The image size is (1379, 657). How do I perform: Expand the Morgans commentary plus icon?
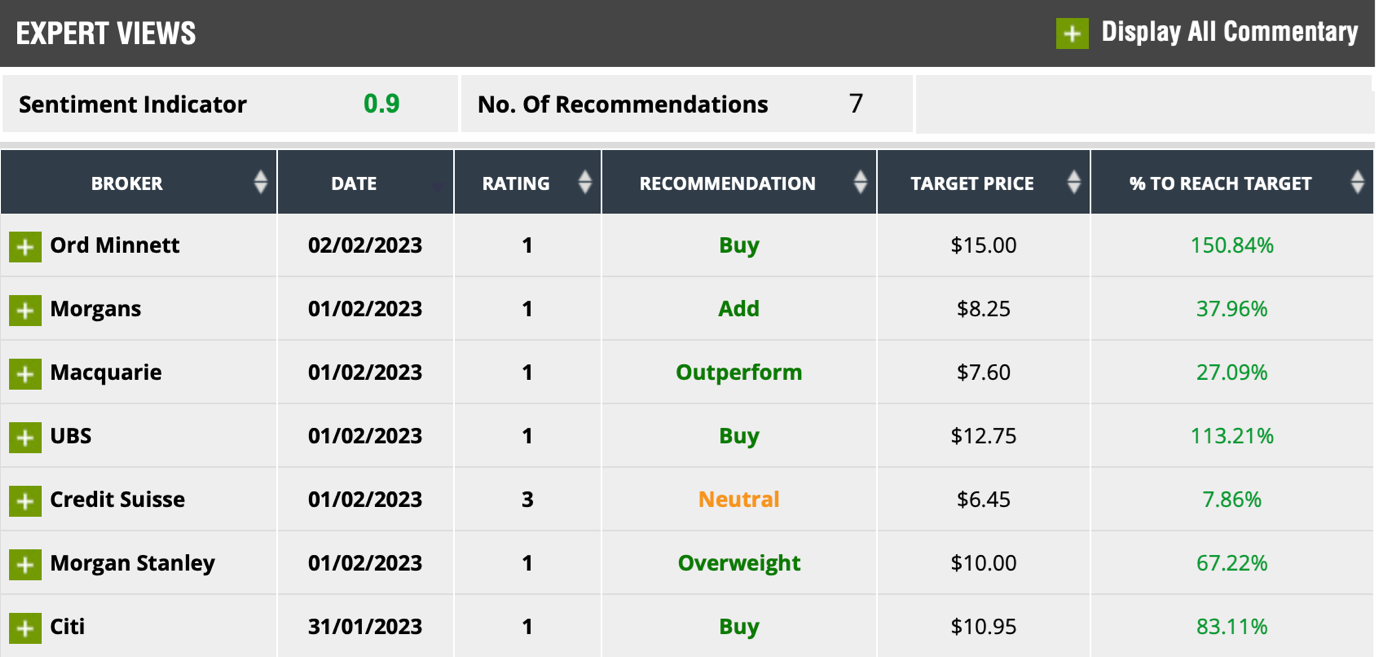pyautogui.click(x=25, y=310)
